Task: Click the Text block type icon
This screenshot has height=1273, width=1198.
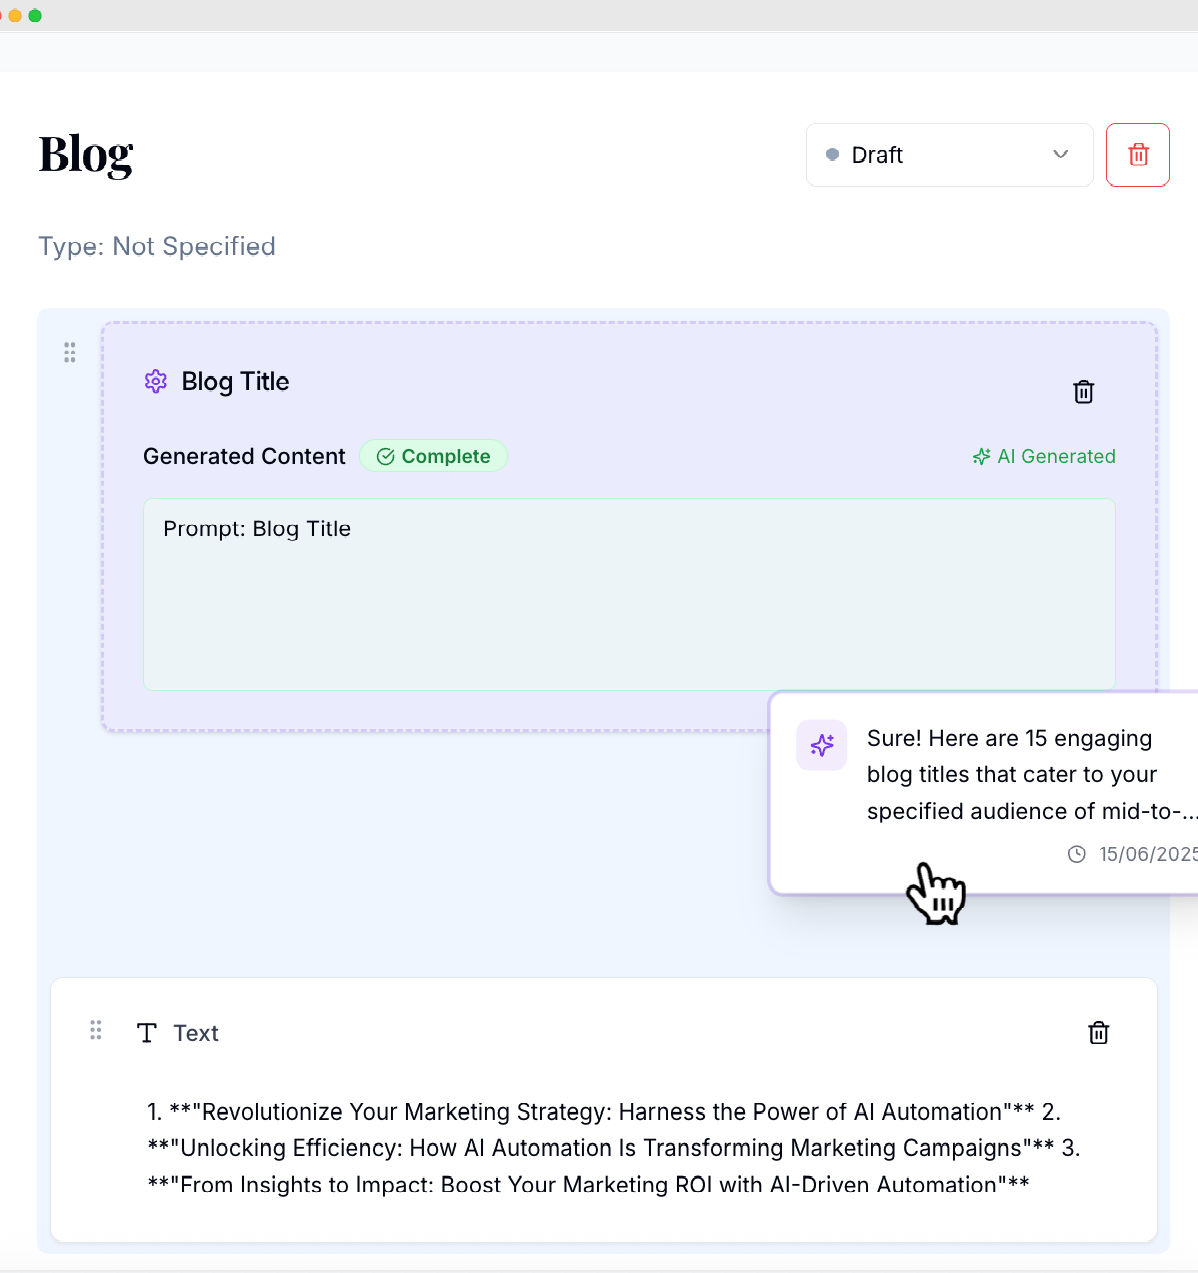Action: coord(147,1033)
